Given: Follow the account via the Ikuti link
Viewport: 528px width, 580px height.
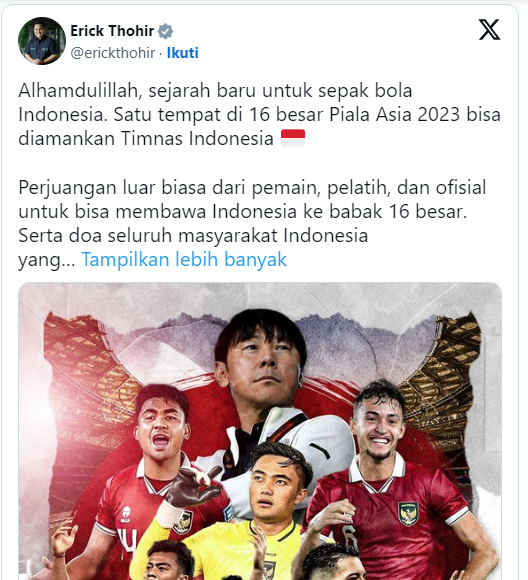Looking at the screenshot, I should pos(182,53).
